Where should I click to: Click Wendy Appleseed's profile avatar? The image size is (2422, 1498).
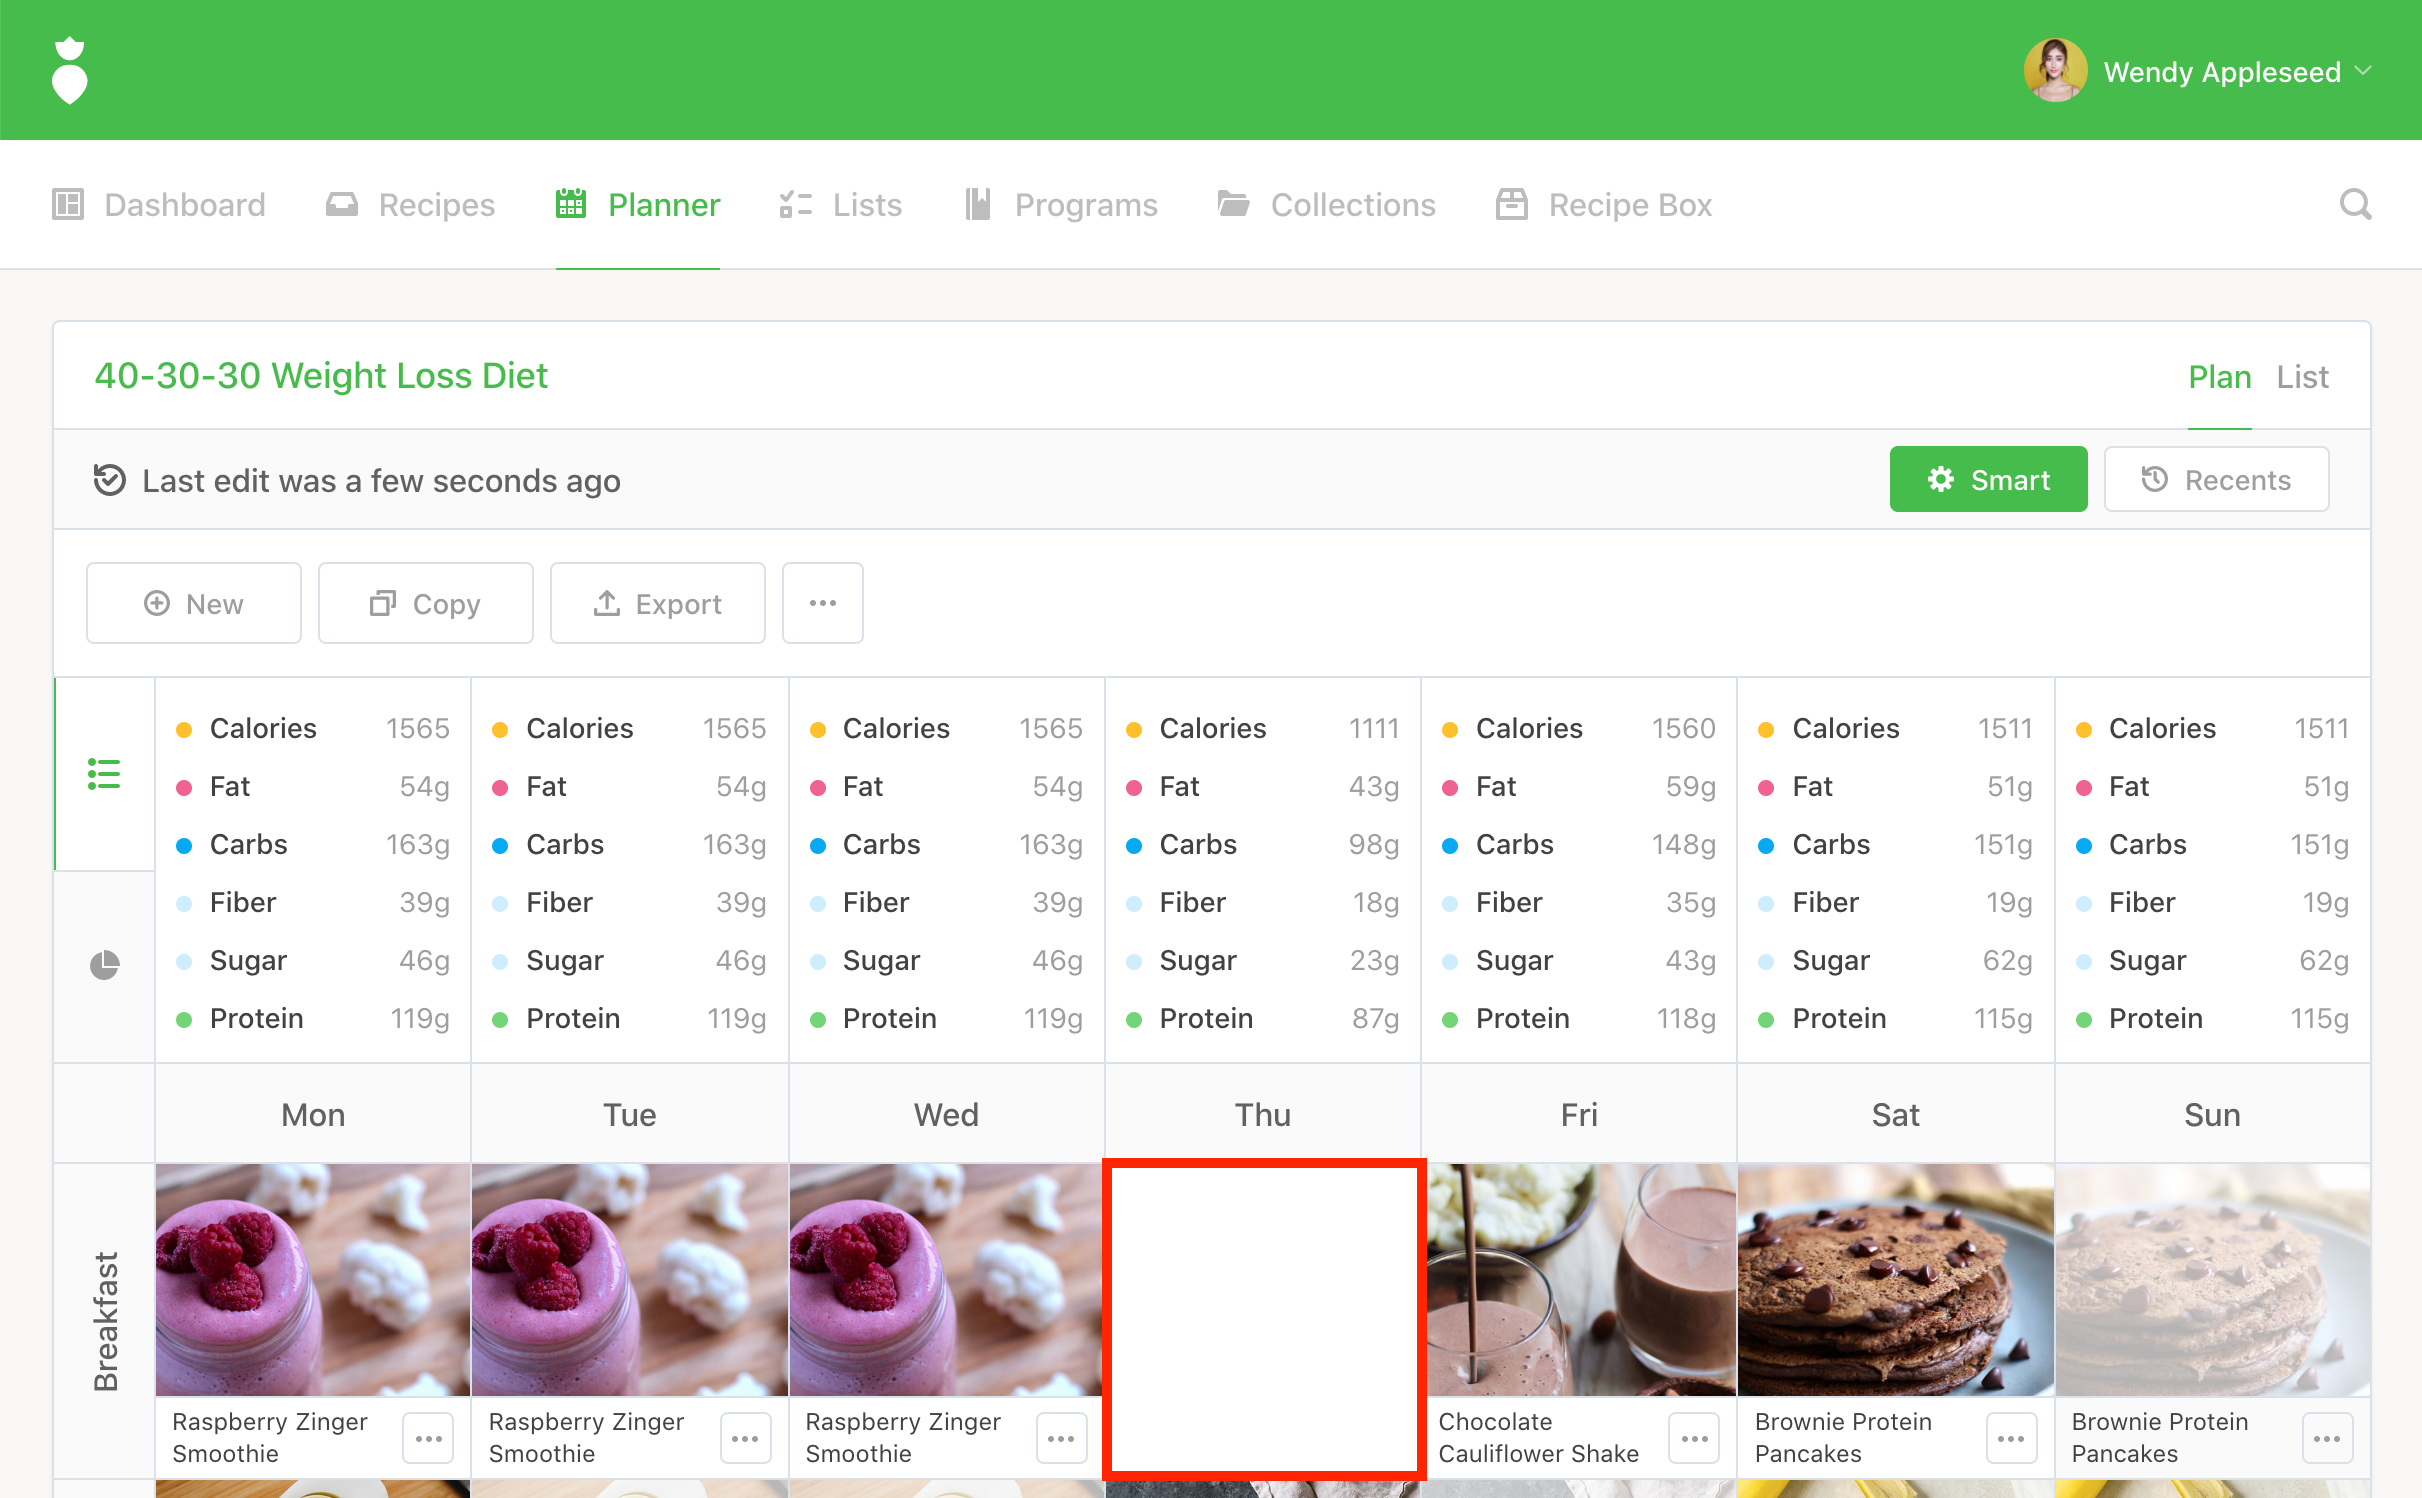(x=2054, y=71)
